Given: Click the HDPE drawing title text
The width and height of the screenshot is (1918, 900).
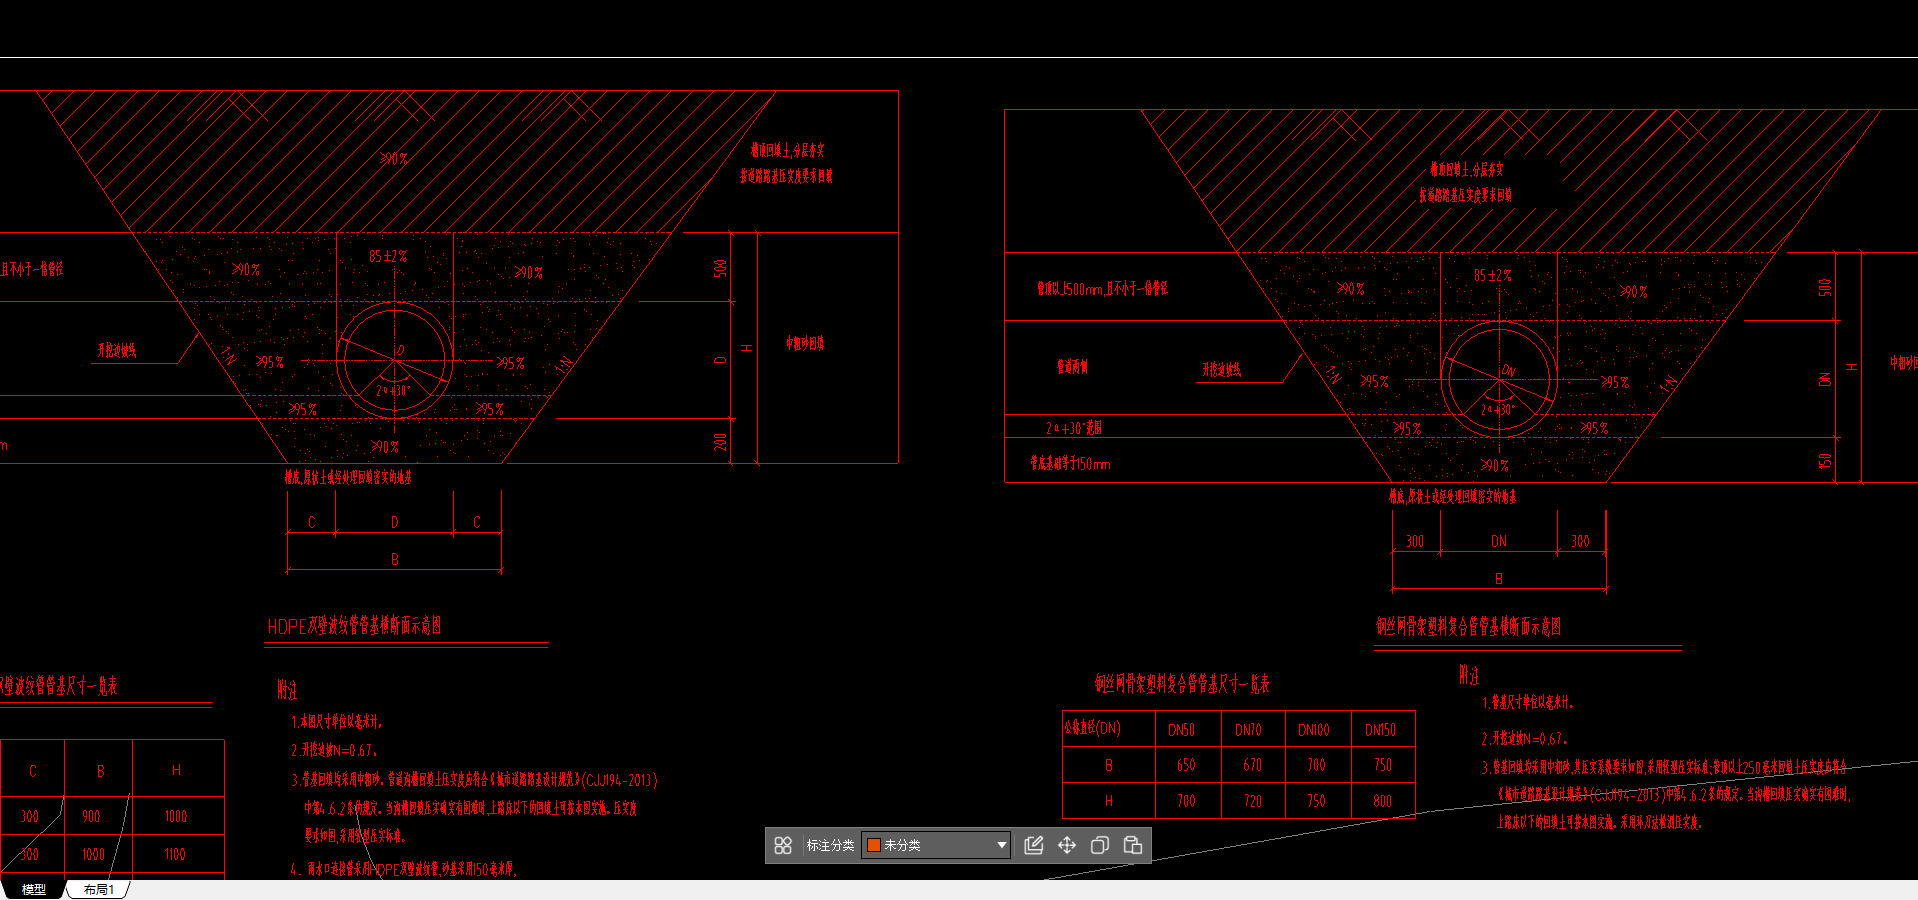Looking at the screenshot, I should (354, 627).
